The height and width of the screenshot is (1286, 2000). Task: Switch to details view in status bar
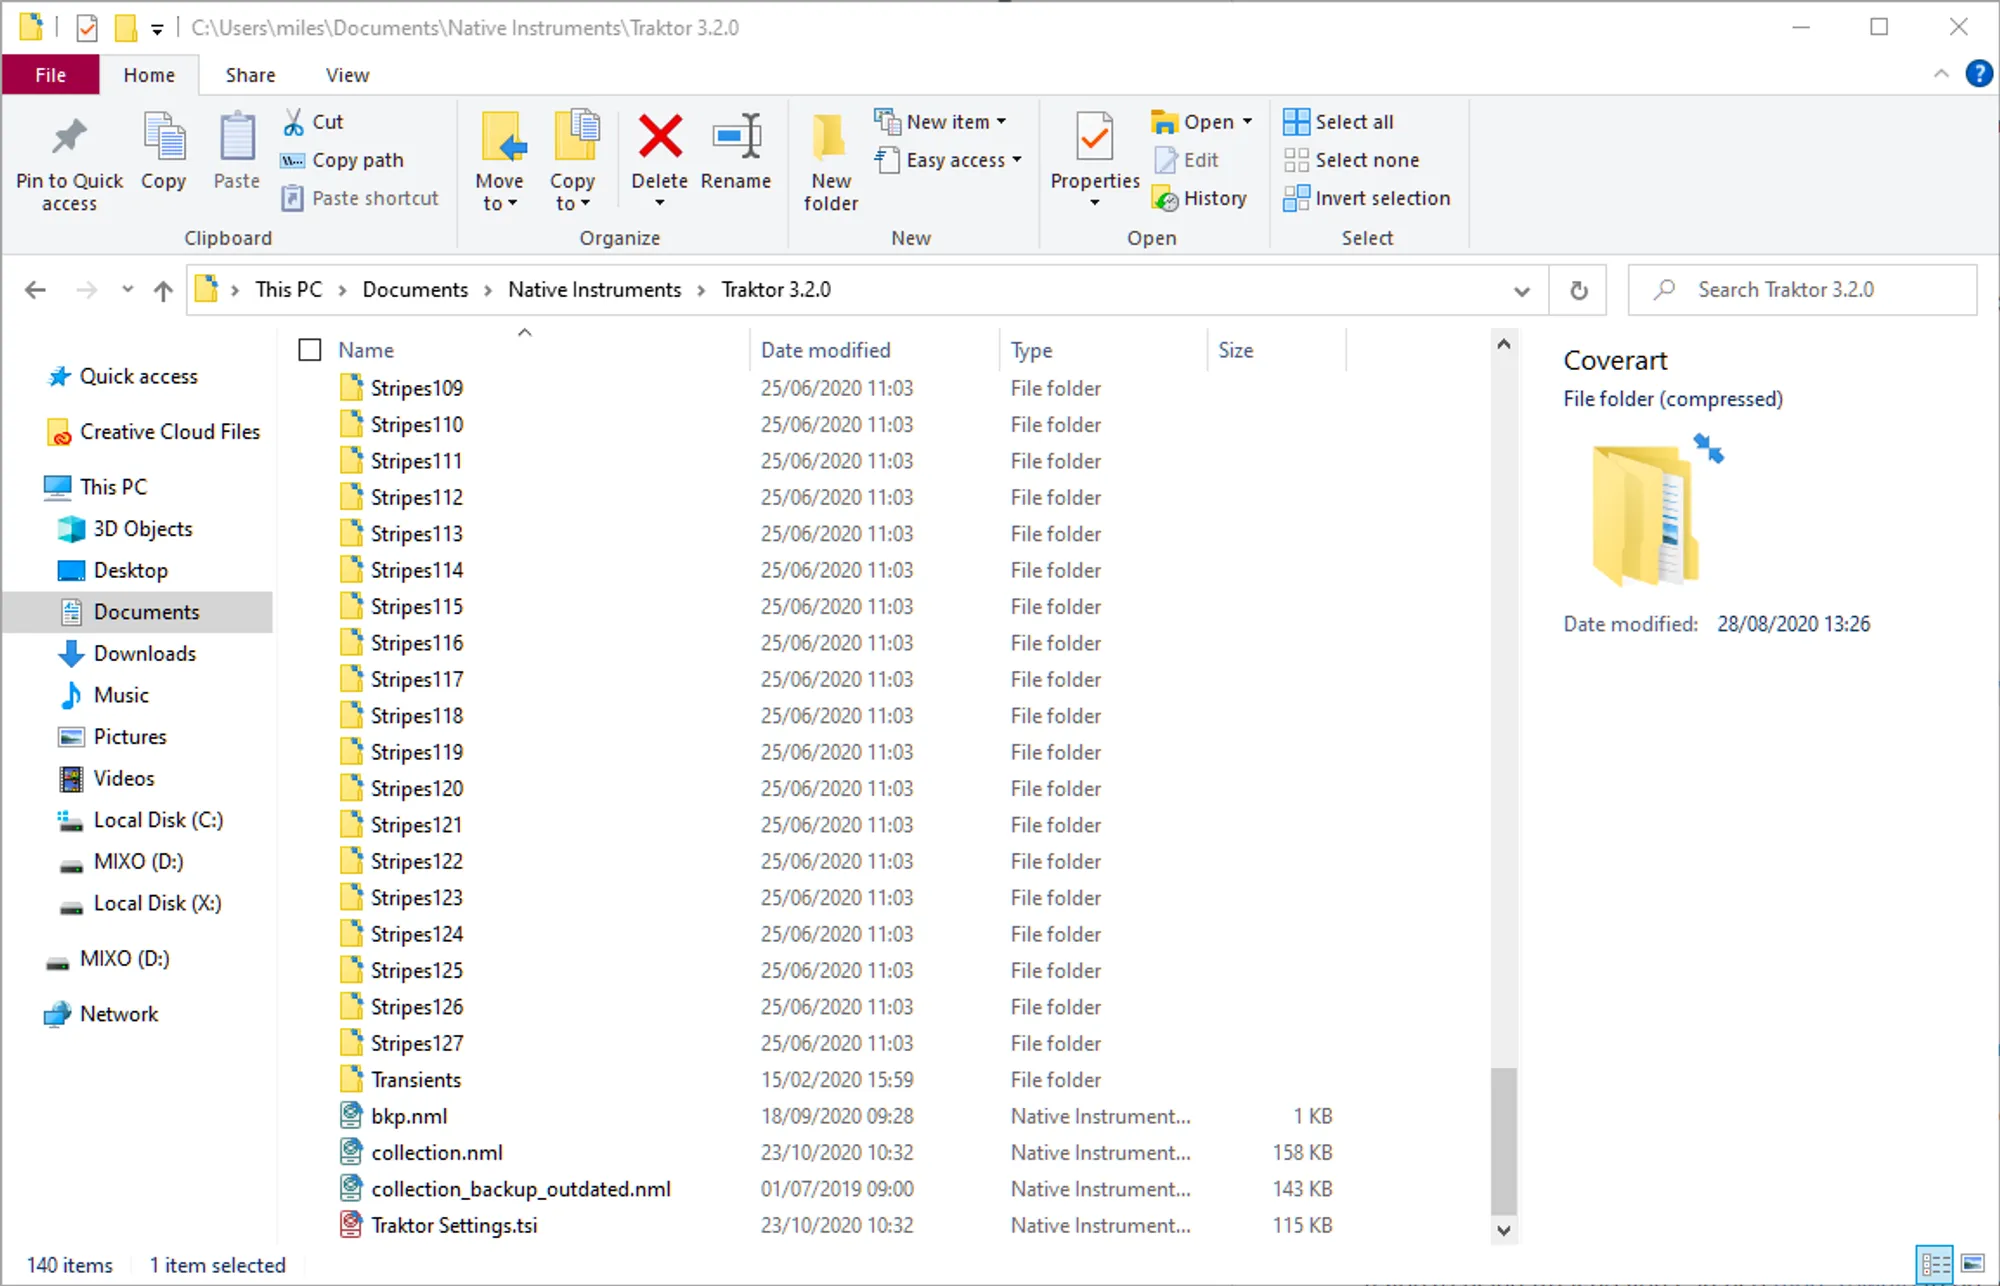click(x=1935, y=1264)
